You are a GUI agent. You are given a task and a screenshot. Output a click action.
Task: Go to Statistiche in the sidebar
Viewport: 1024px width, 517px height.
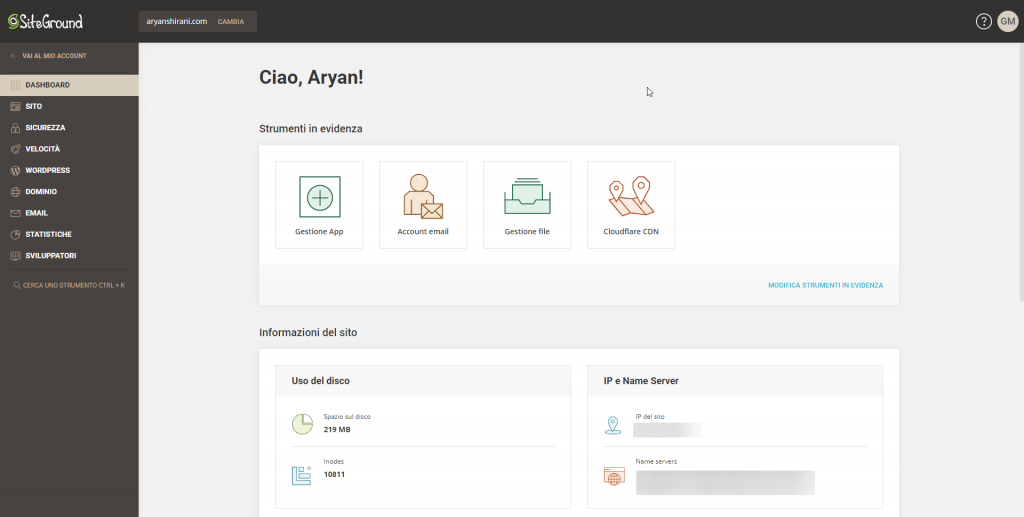pos(48,234)
